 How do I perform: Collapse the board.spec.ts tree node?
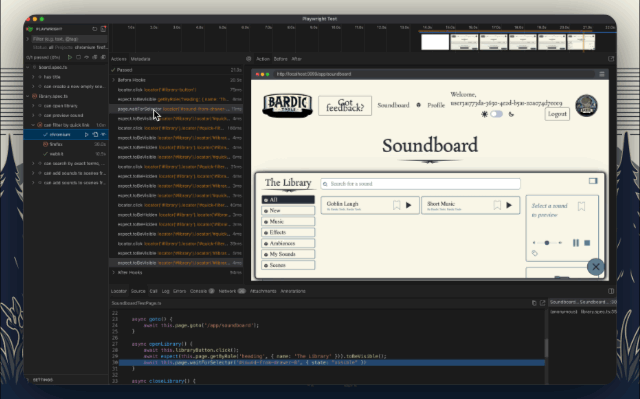pyautogui.click(x=28, y=67)
